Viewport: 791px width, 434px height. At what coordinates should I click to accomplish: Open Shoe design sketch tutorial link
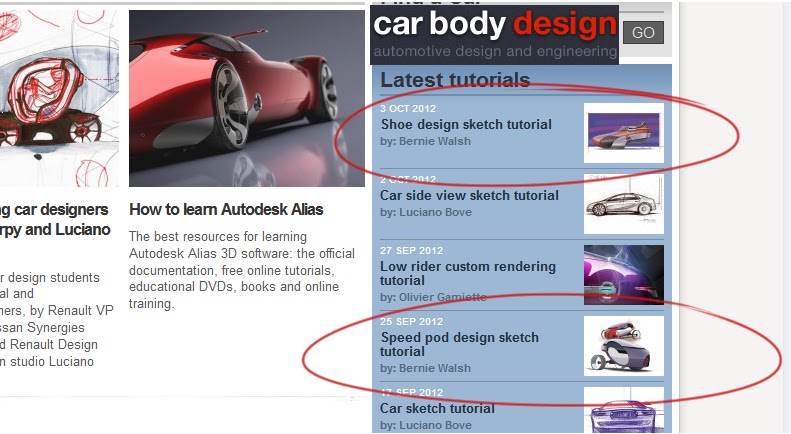[x=466, y=124]
